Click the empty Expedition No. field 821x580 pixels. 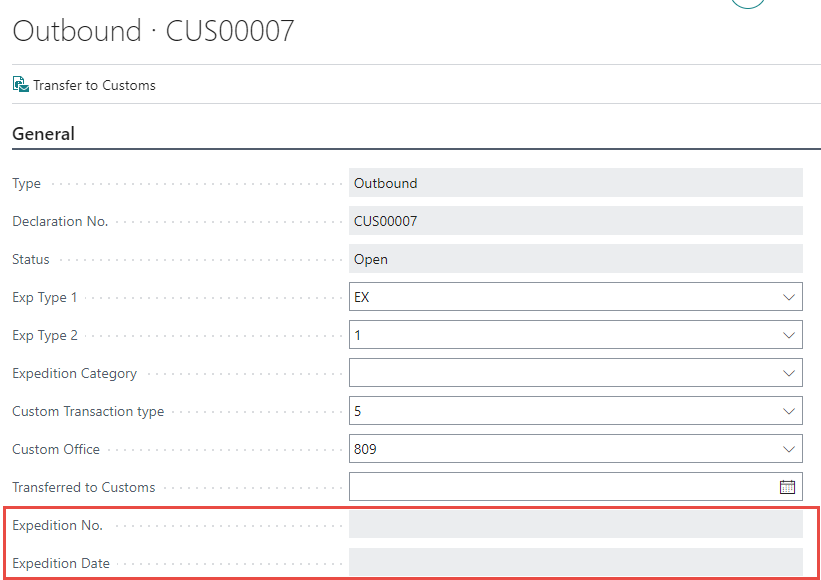[x=575, y=525]
